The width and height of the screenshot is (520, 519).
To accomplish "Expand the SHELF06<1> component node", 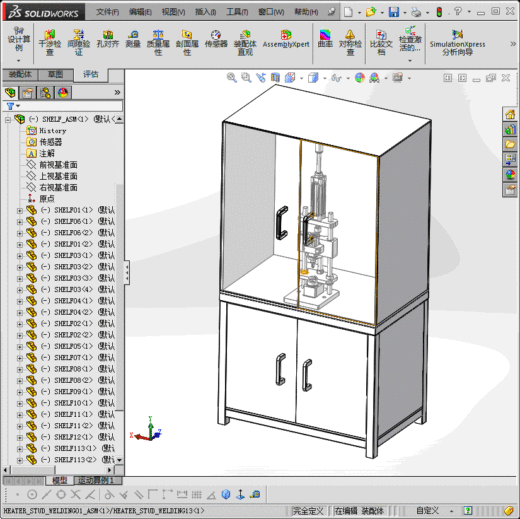I will (20, 222).
